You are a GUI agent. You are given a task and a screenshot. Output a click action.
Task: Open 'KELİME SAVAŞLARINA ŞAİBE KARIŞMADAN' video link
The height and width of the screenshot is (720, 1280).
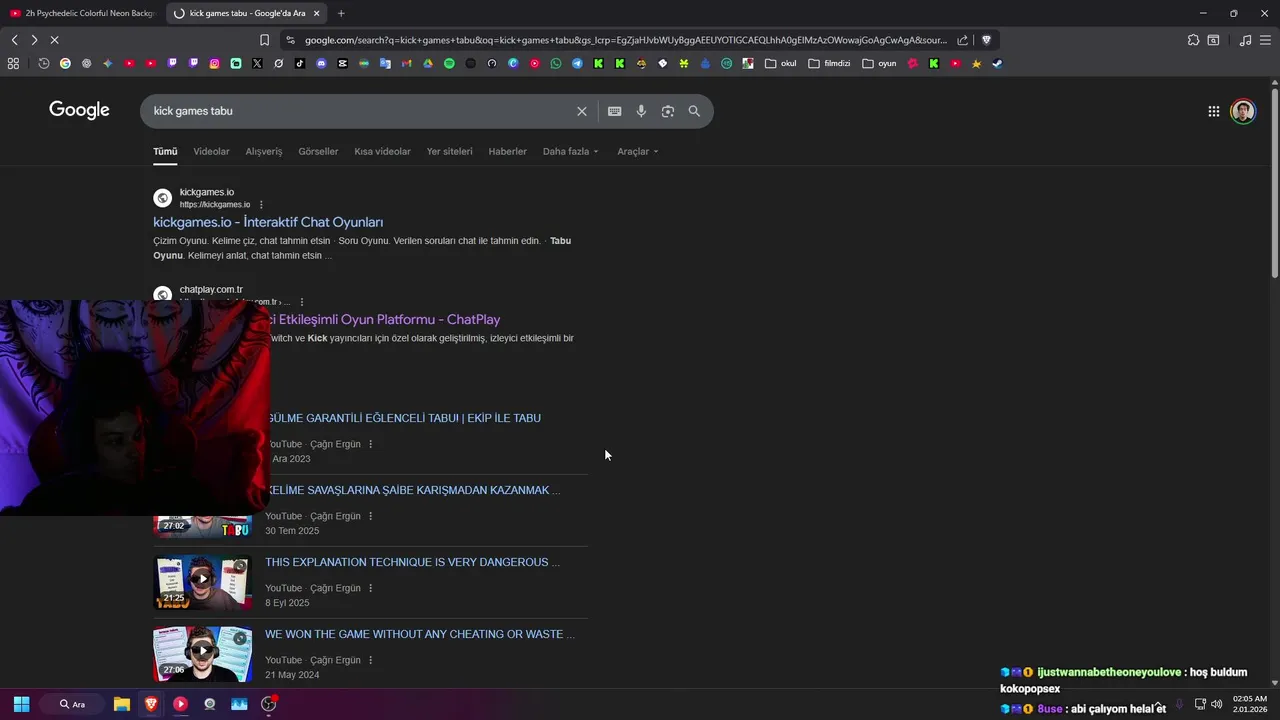412,490
